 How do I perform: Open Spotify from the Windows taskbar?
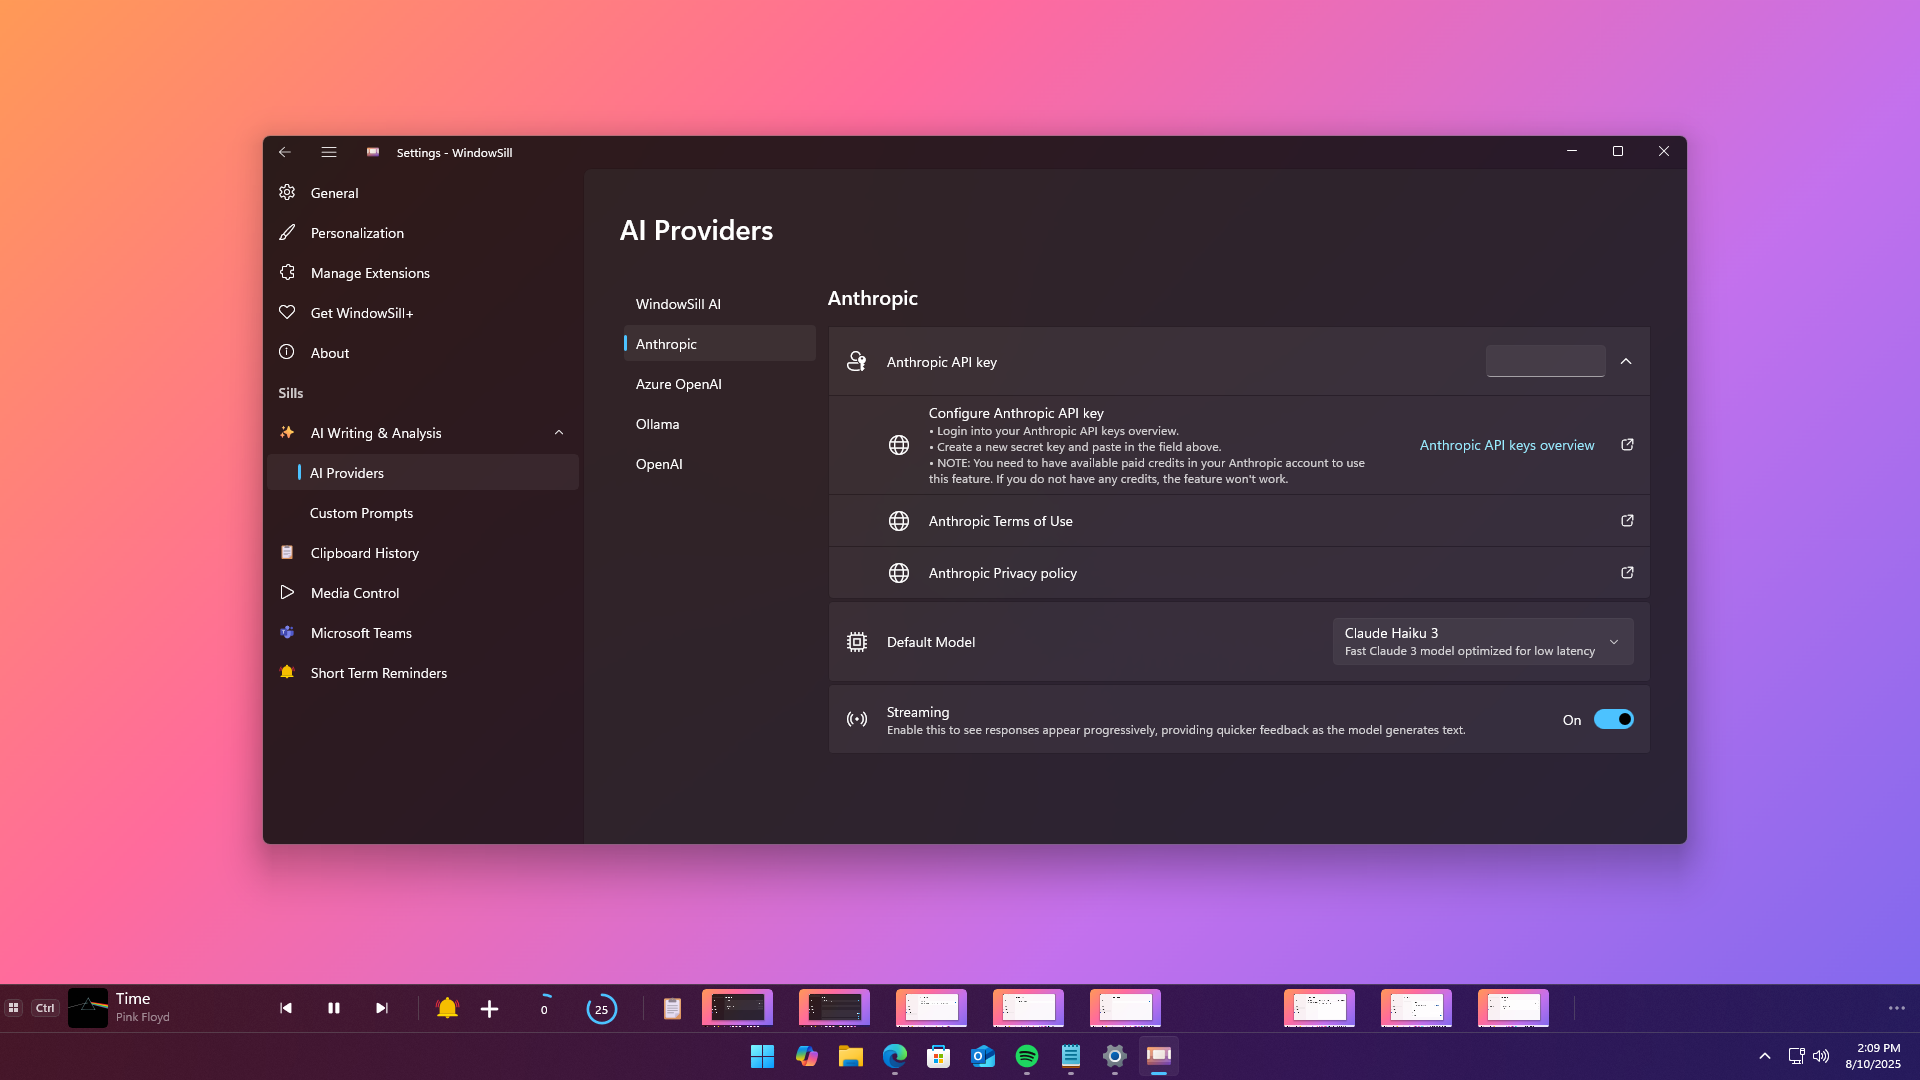[x=1027, y=1056]
